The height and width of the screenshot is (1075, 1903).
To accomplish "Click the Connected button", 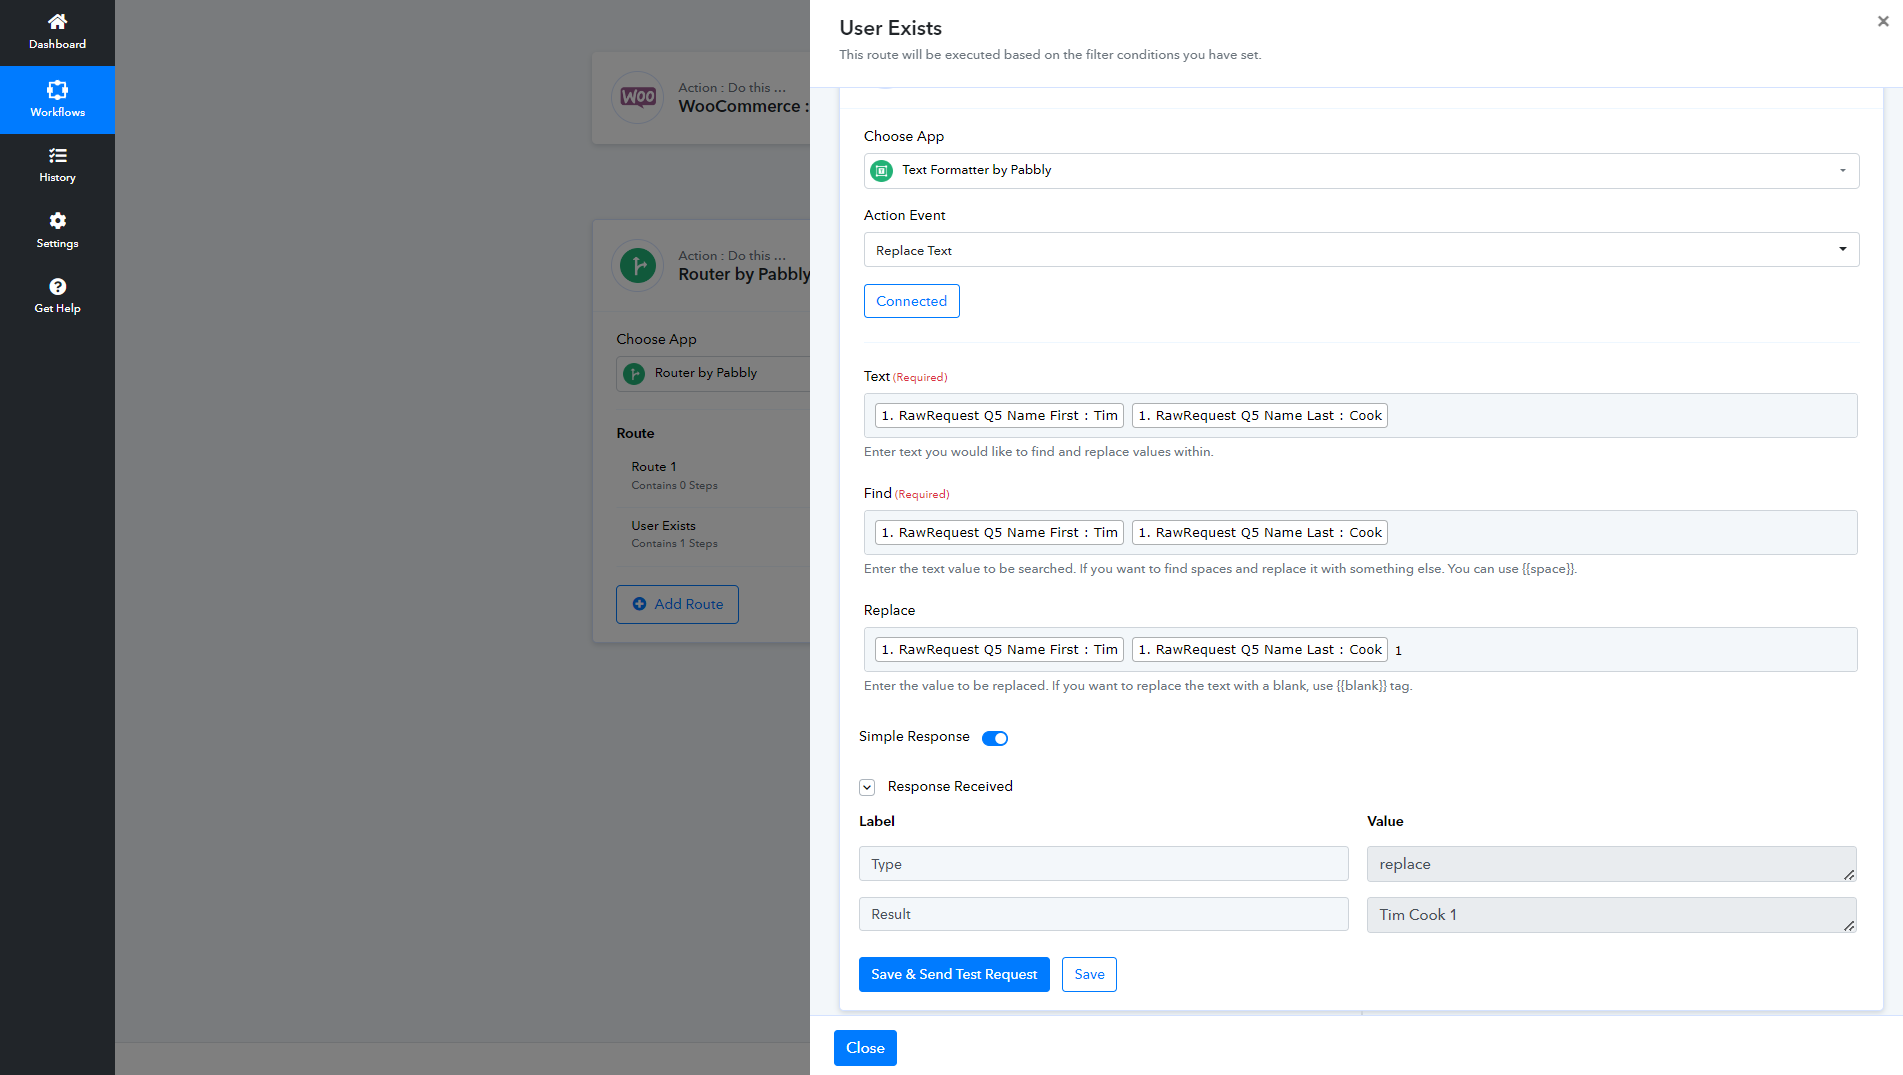I will pyautogui.click(x=911, y=301).
